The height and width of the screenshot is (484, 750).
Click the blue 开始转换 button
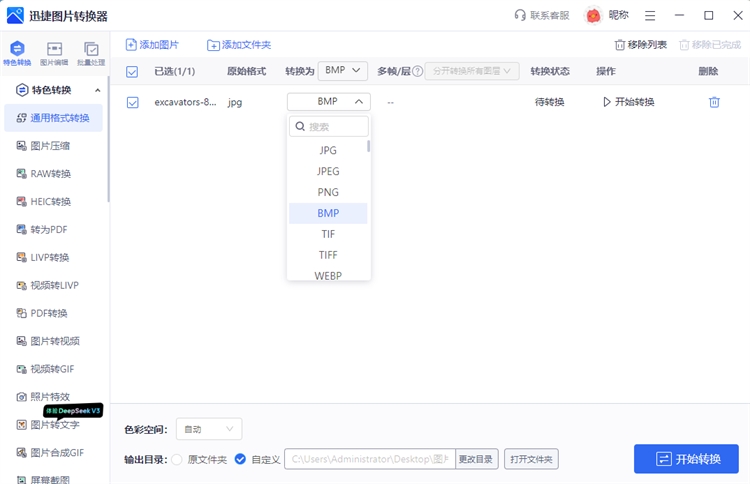click(x=686, y=459)
